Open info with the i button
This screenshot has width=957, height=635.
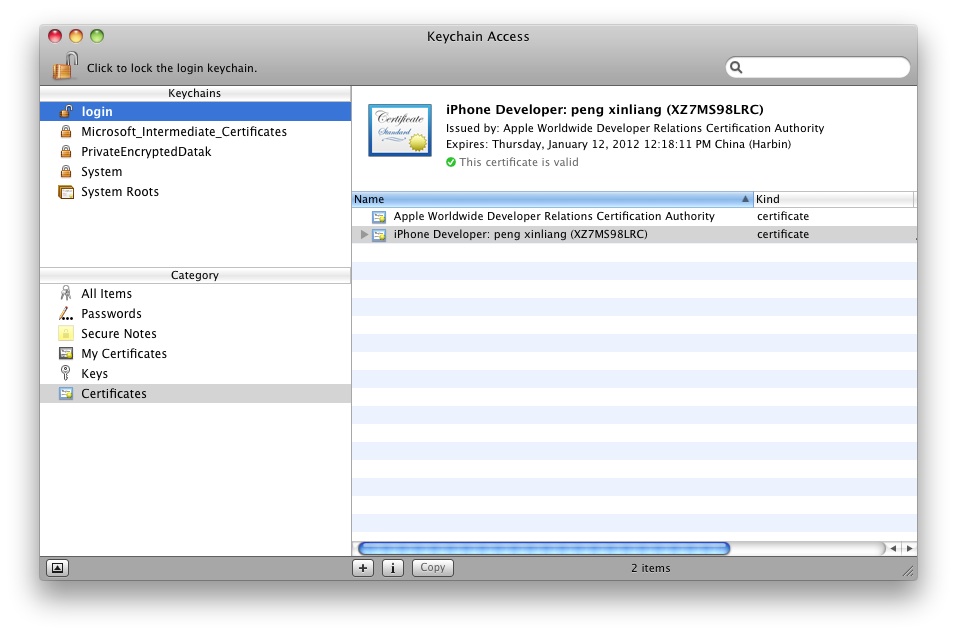(392, 568)
